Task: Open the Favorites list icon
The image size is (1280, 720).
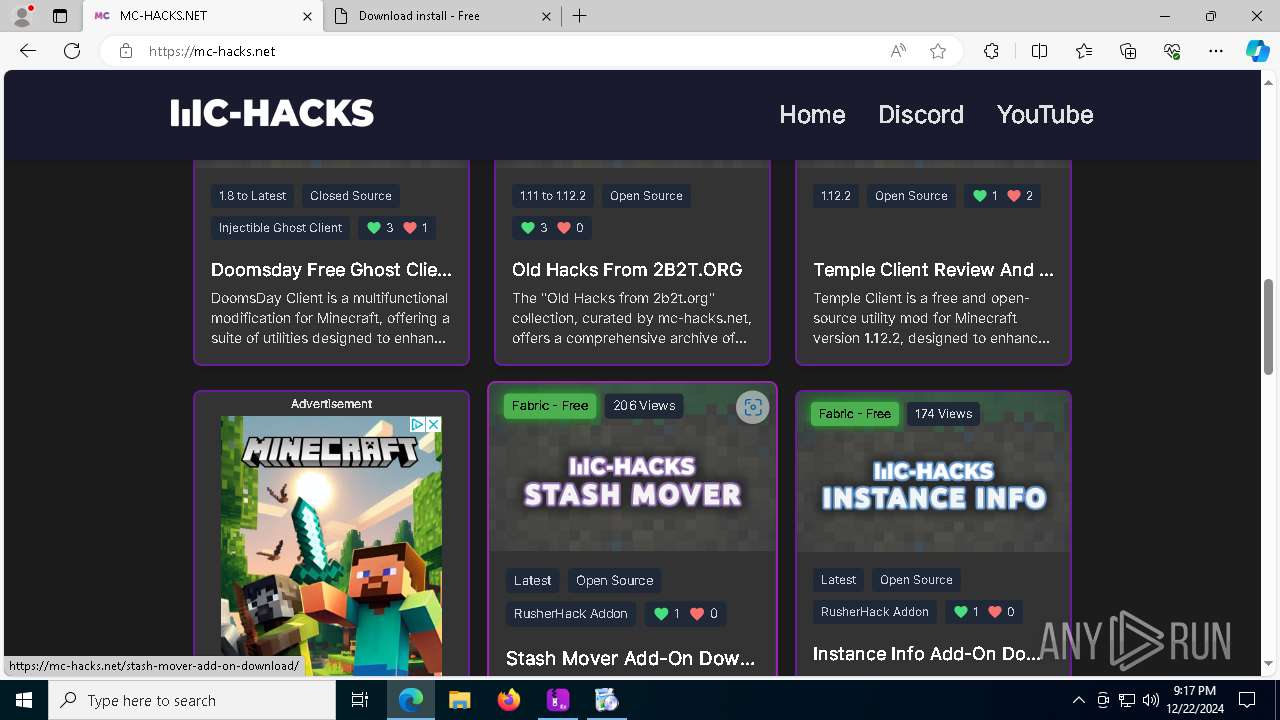Action: (1084, 51)
